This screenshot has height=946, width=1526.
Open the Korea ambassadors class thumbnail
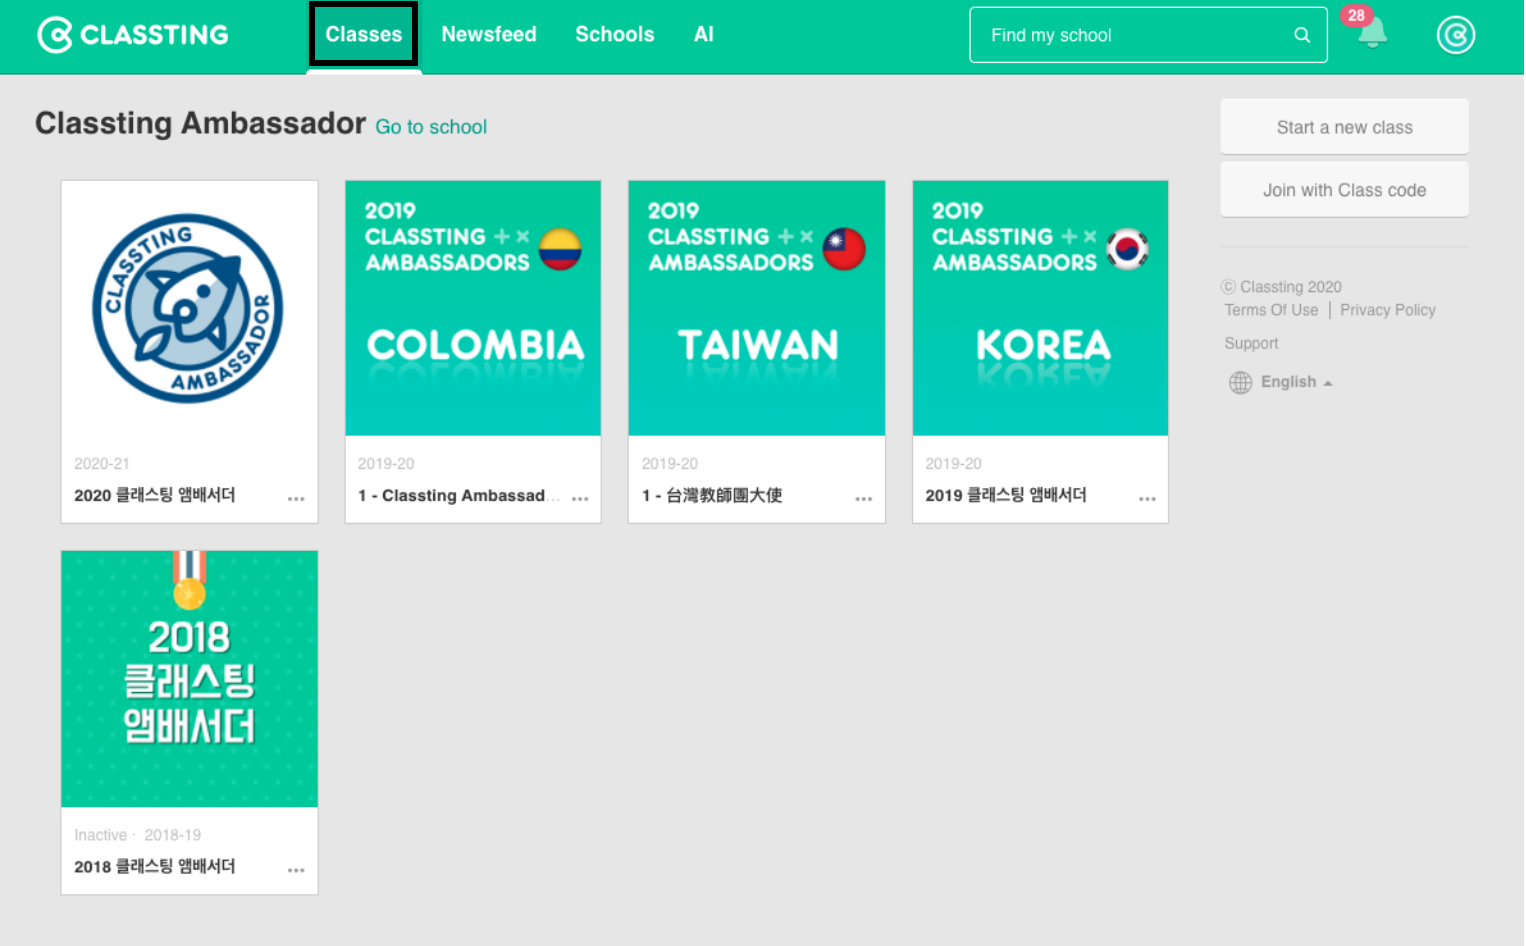point(1040,308)
